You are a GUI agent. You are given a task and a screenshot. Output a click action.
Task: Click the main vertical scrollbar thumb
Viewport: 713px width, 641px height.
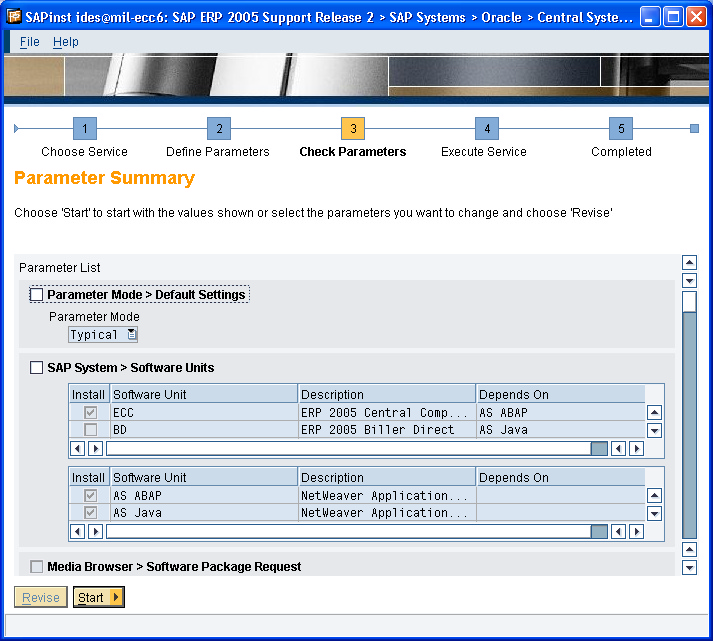pos(689,301)
